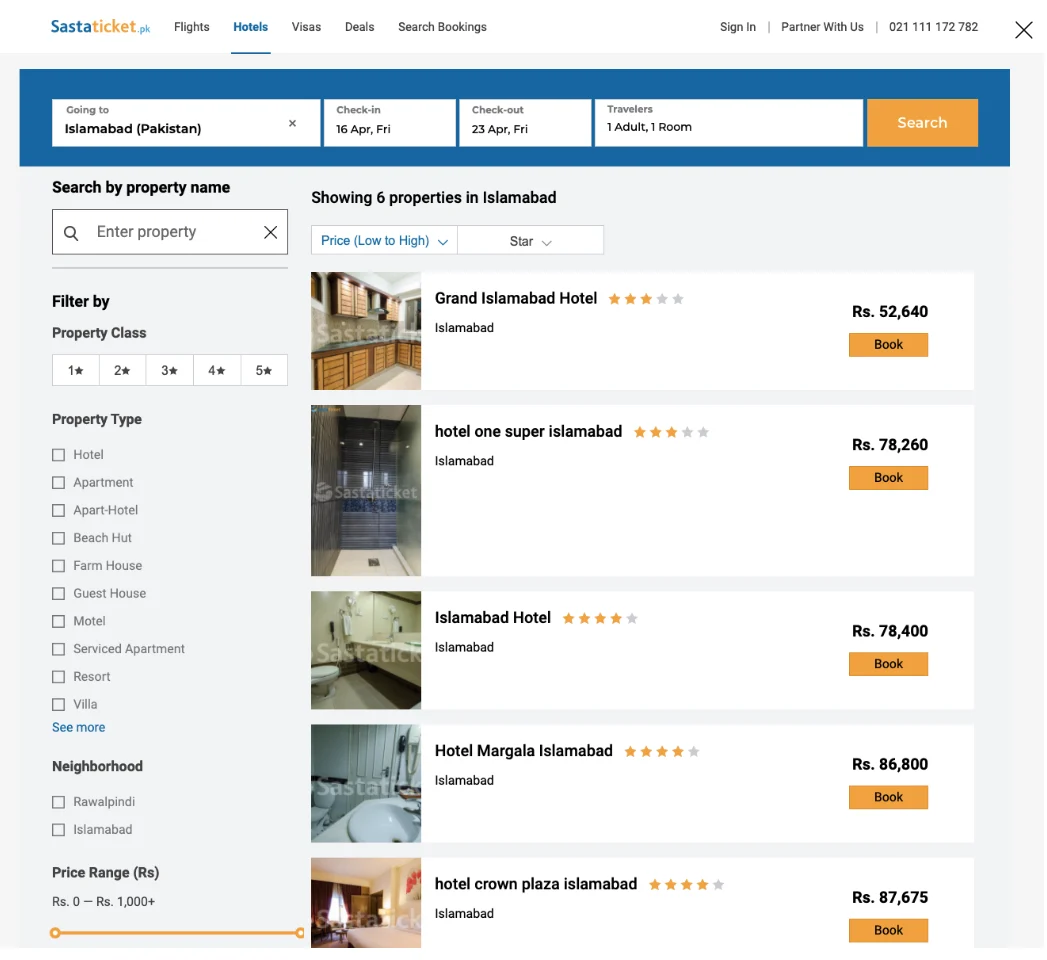Screen dimensions: 1047x960
Task: Click the maximum handle of the price slider
Action: pos(300,933)
